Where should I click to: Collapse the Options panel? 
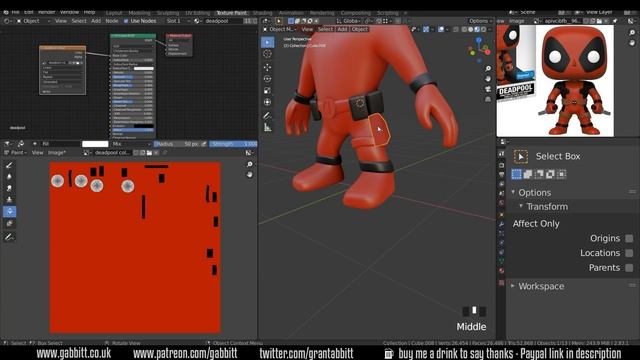point(534,193)
